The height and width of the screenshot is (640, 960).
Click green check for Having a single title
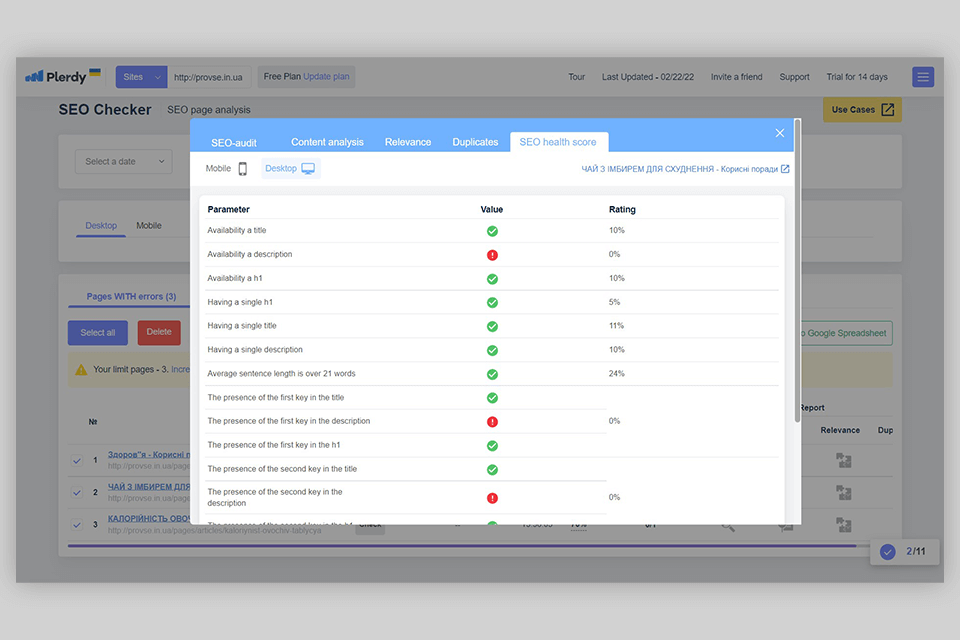point(492,326)
